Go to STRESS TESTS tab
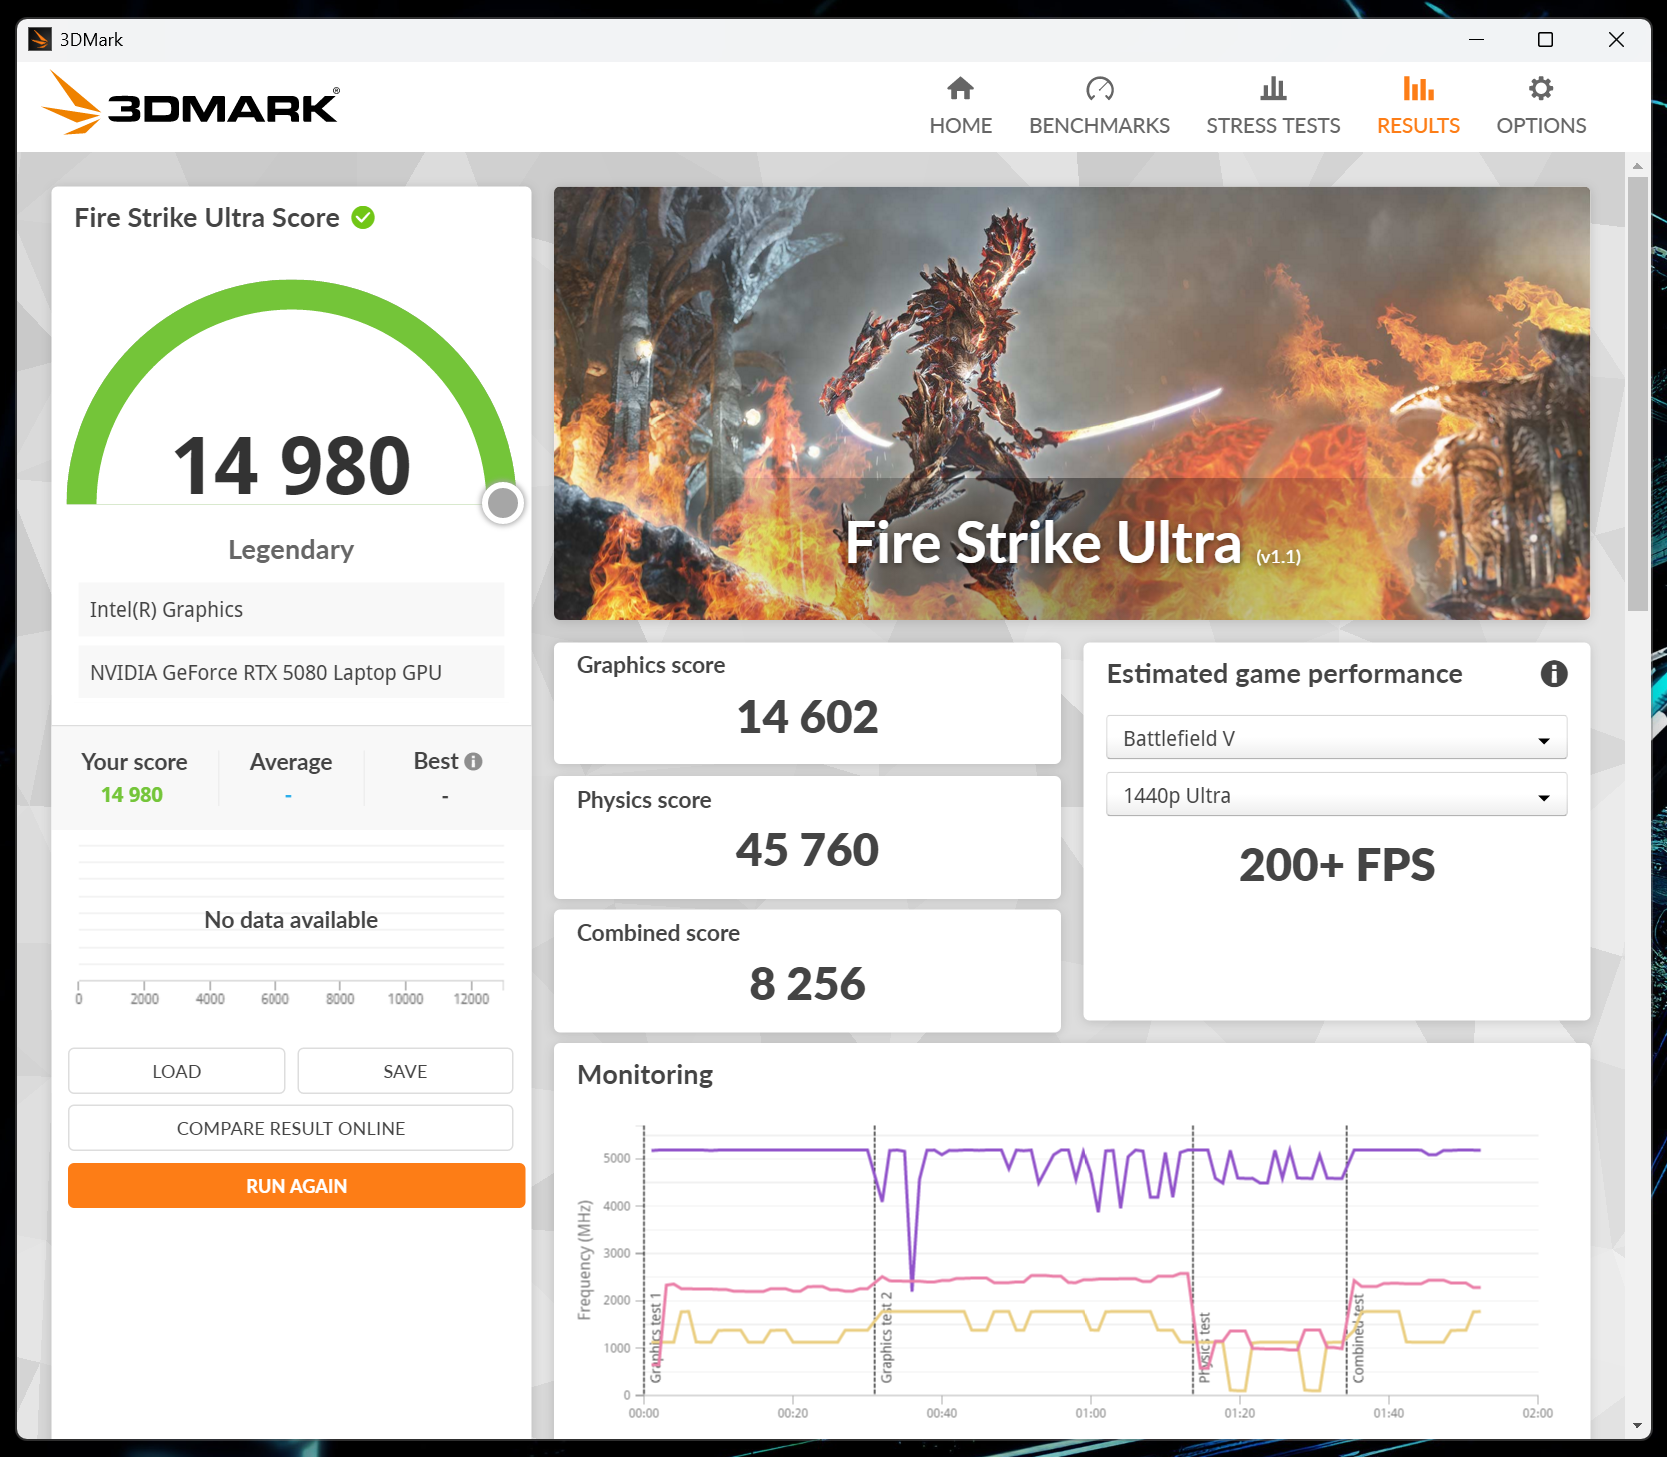The image size is (1667, 1457). coord(1273,104)
